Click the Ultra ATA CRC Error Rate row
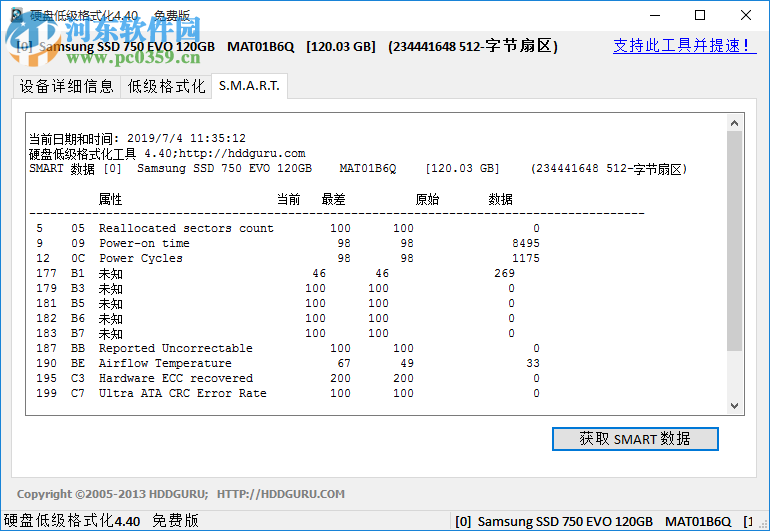Viewport: 770px width, 531px height. 287,393
